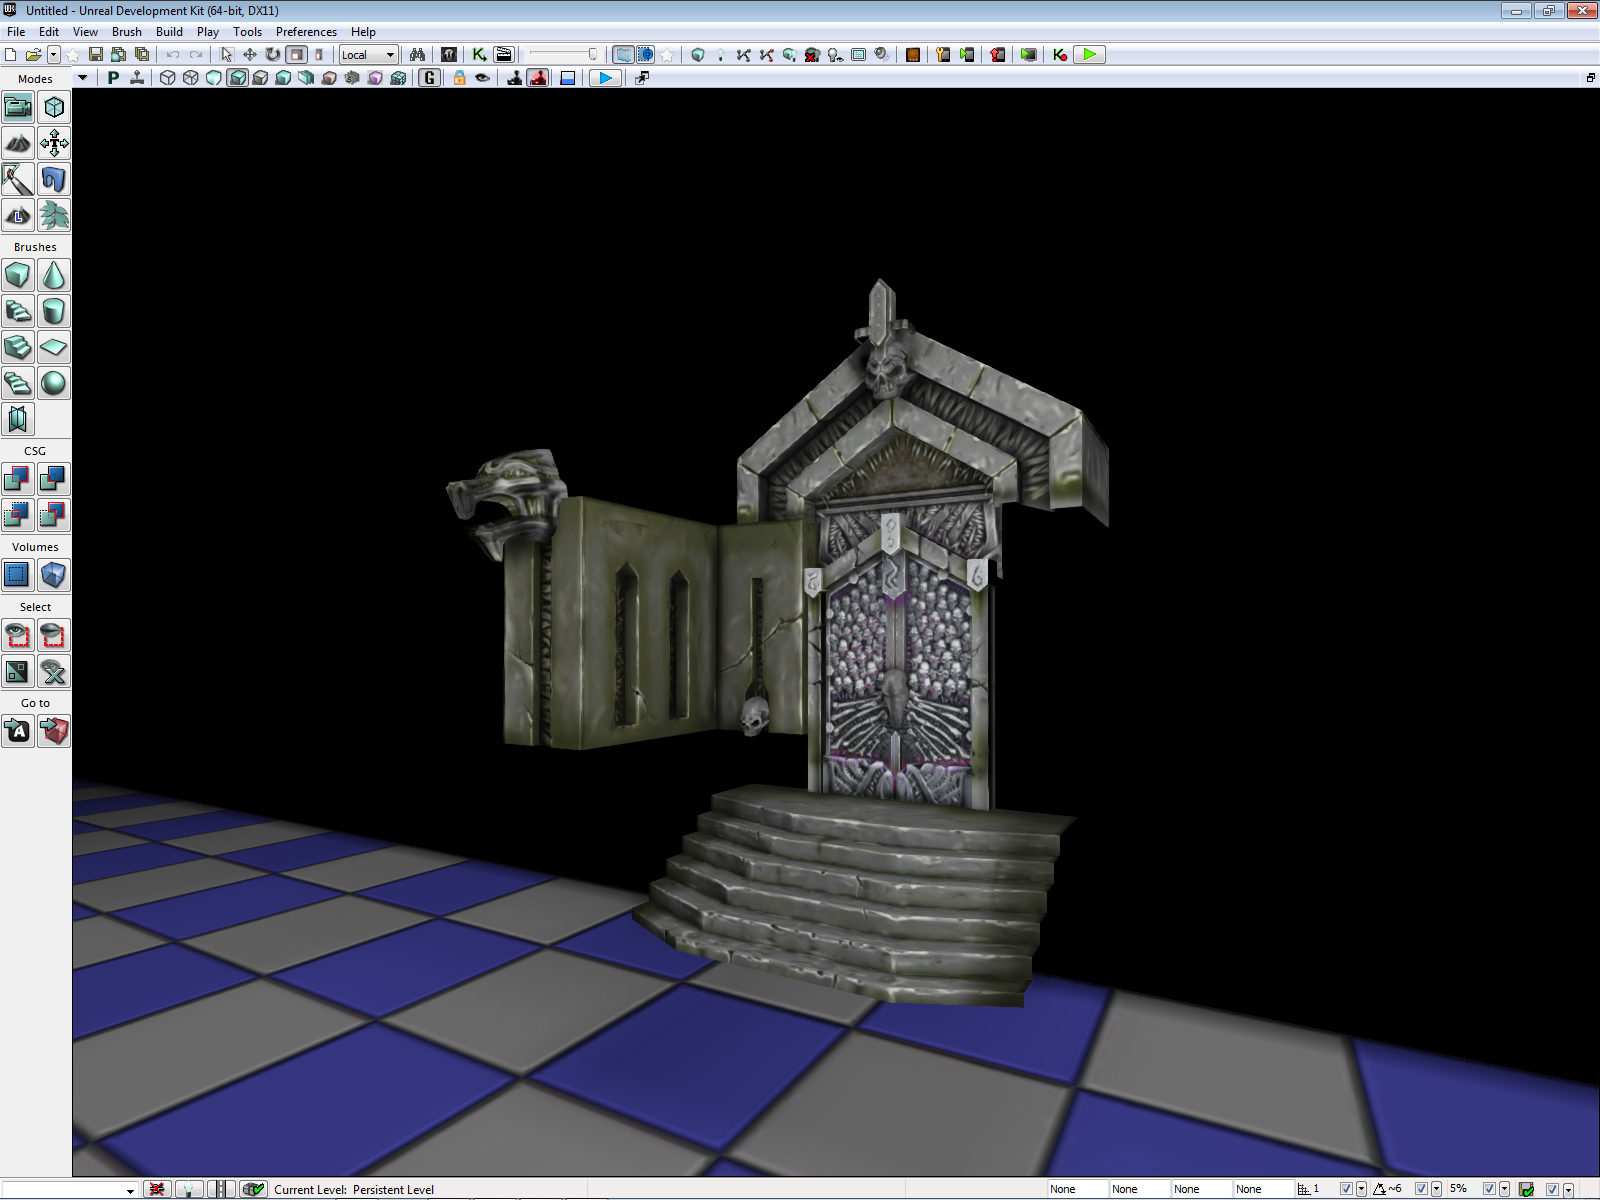Select Foliage mode leaf icon

pyautogui.click(x=54, y=215)
